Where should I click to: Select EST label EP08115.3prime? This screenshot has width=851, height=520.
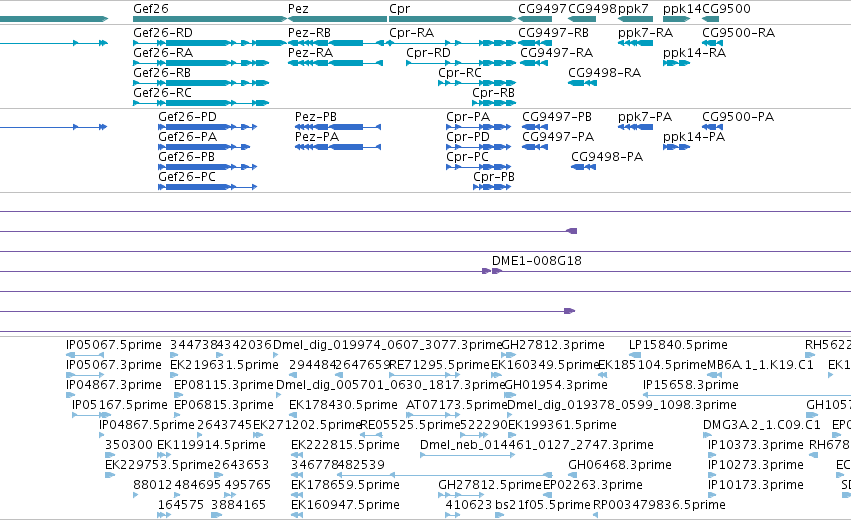point(224,385)
